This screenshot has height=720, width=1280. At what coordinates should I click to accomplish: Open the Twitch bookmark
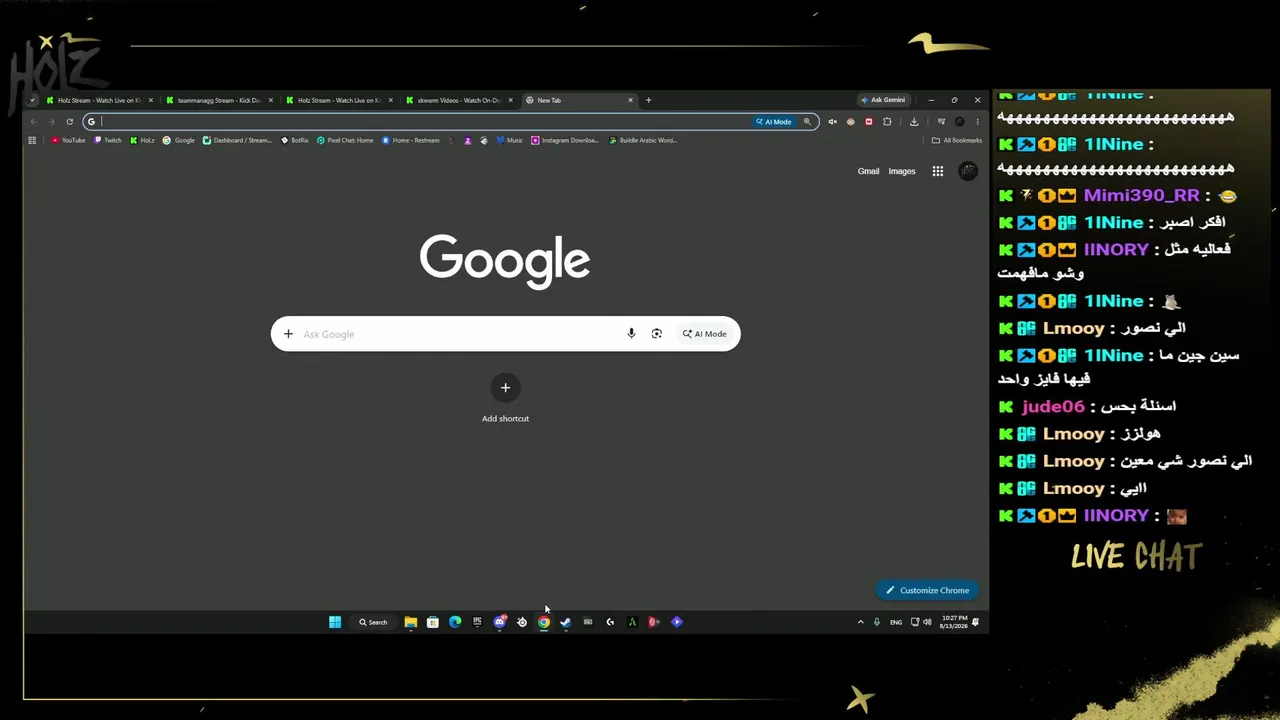pyautogui.click(x=108, y=140)
